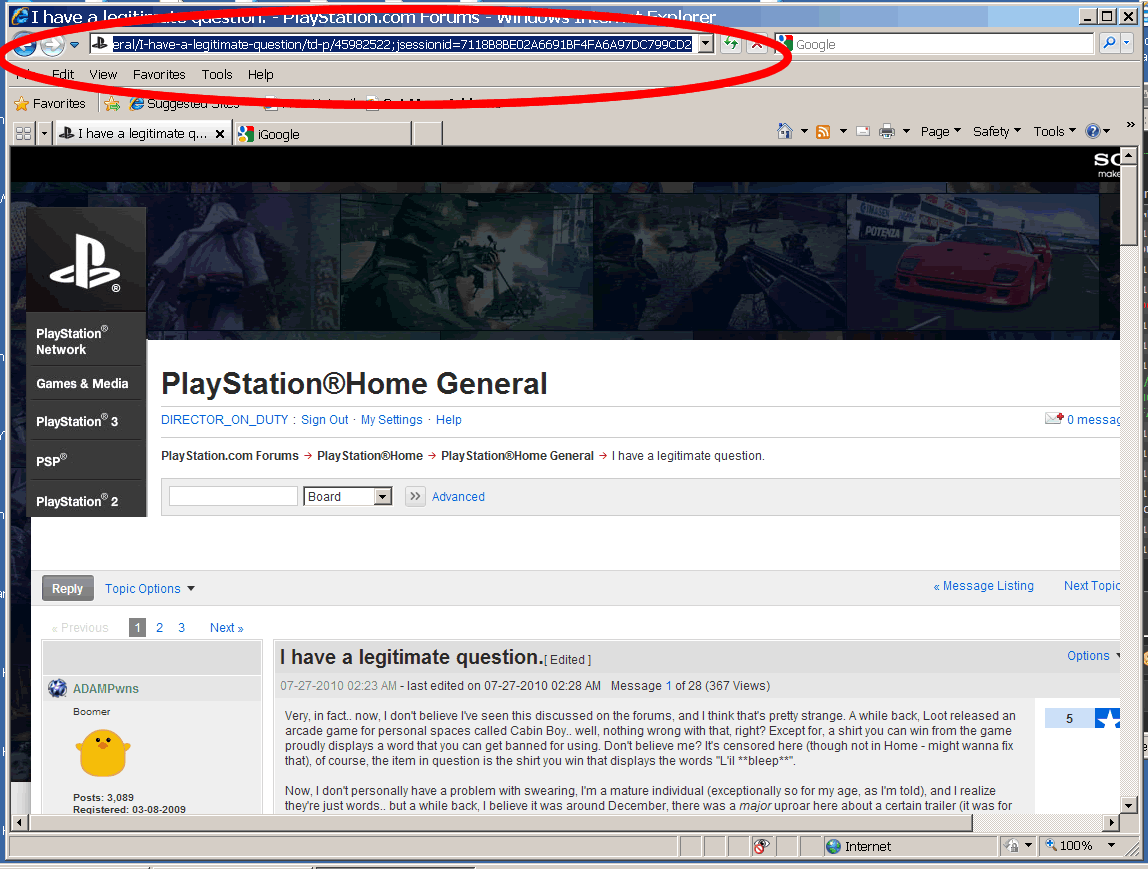Open the Help question mark icon
This screenshot has width=1148, height=869.
1093,132
